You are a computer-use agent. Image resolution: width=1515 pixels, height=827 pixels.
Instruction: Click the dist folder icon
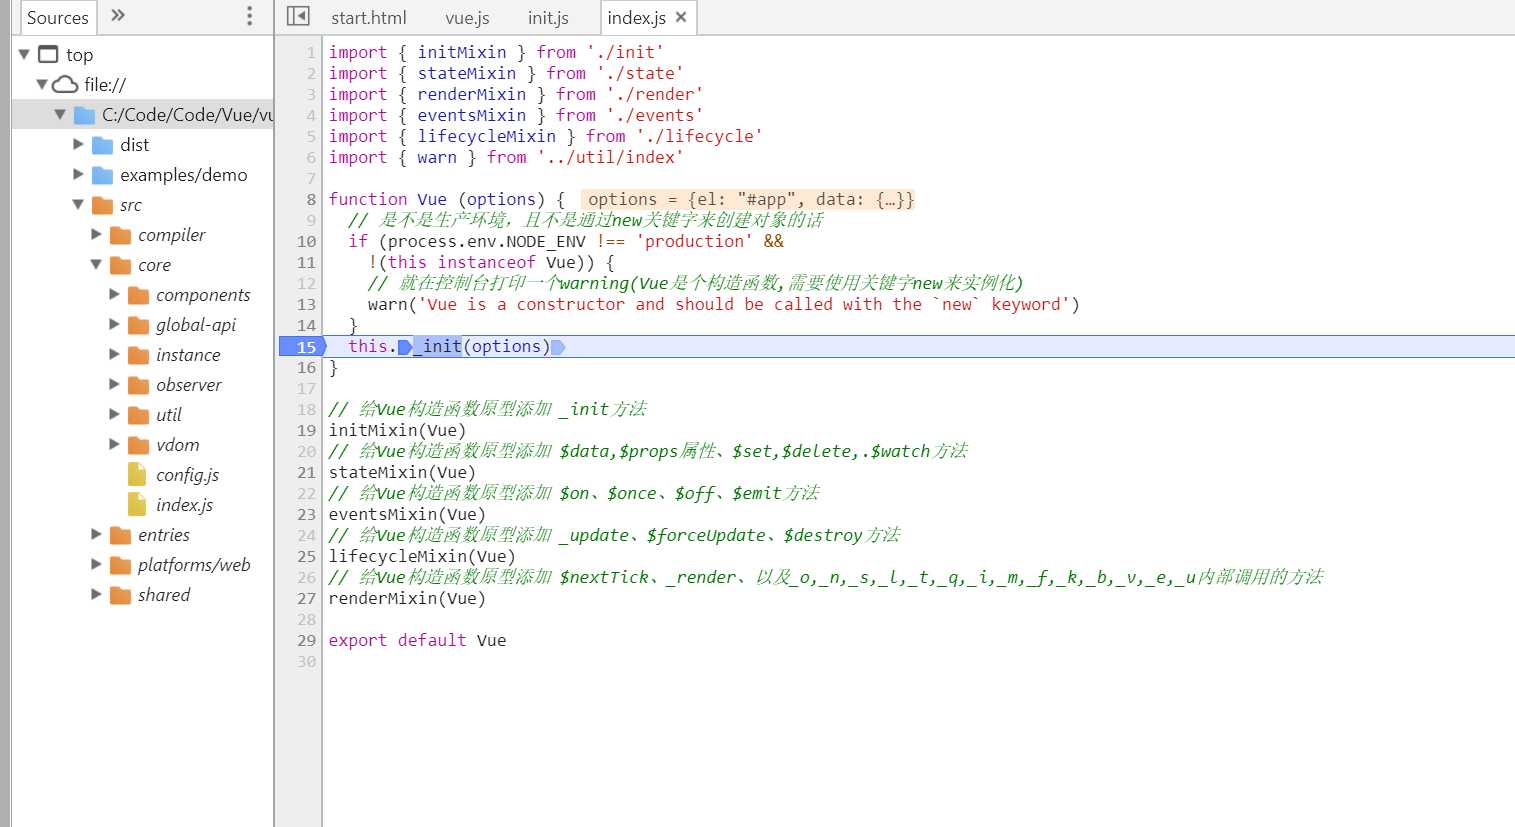point(102,145)
